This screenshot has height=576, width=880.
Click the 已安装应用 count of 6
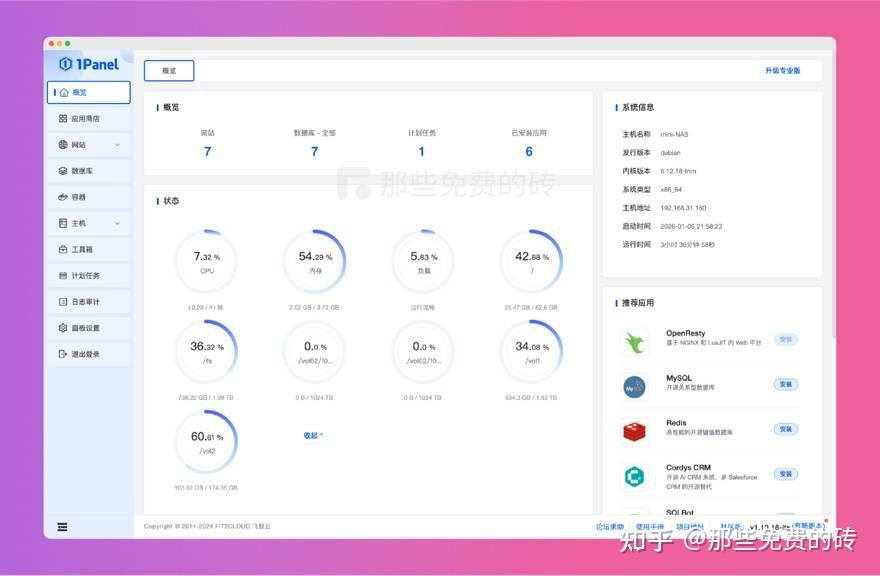point(529,152)
